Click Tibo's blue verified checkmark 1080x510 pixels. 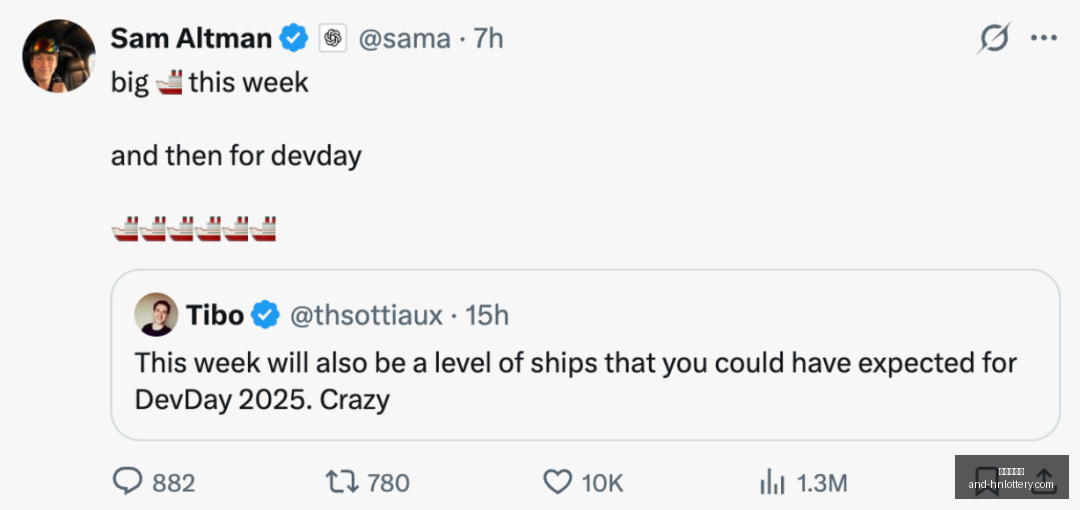pos(264,315)
